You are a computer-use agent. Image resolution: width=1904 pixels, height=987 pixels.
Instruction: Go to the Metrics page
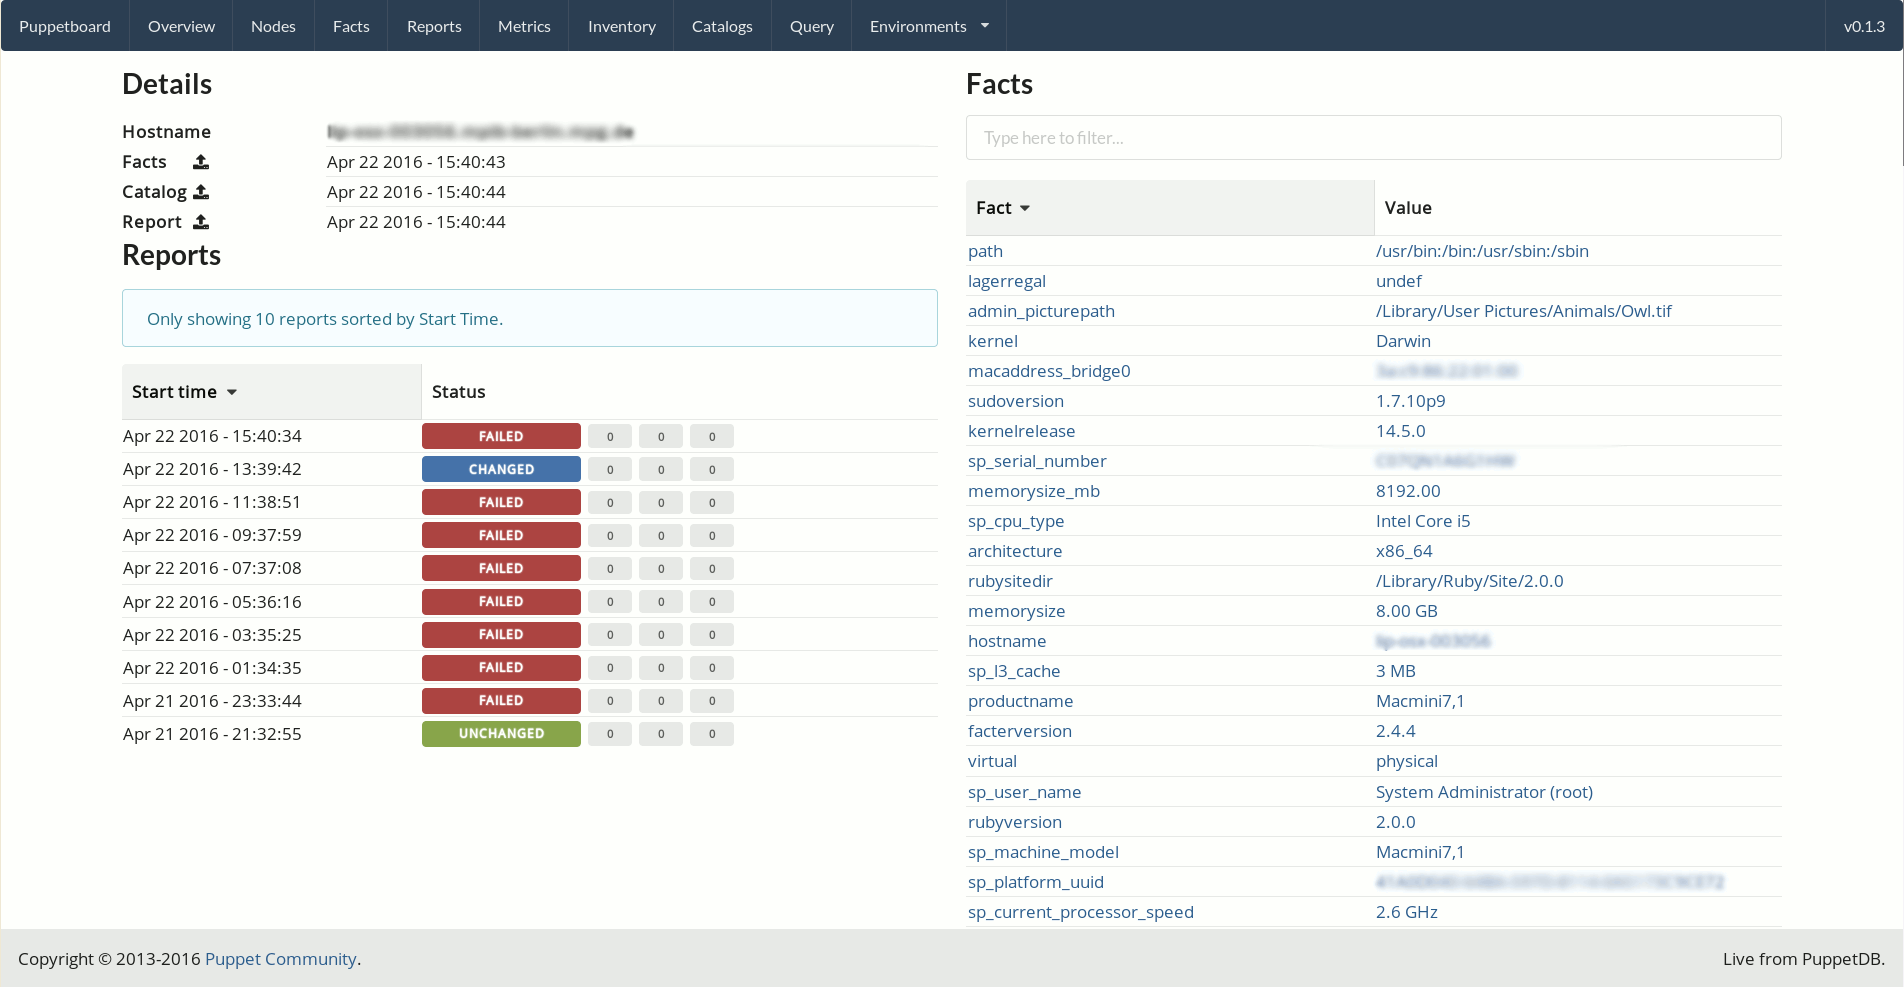tap(524, 26)
